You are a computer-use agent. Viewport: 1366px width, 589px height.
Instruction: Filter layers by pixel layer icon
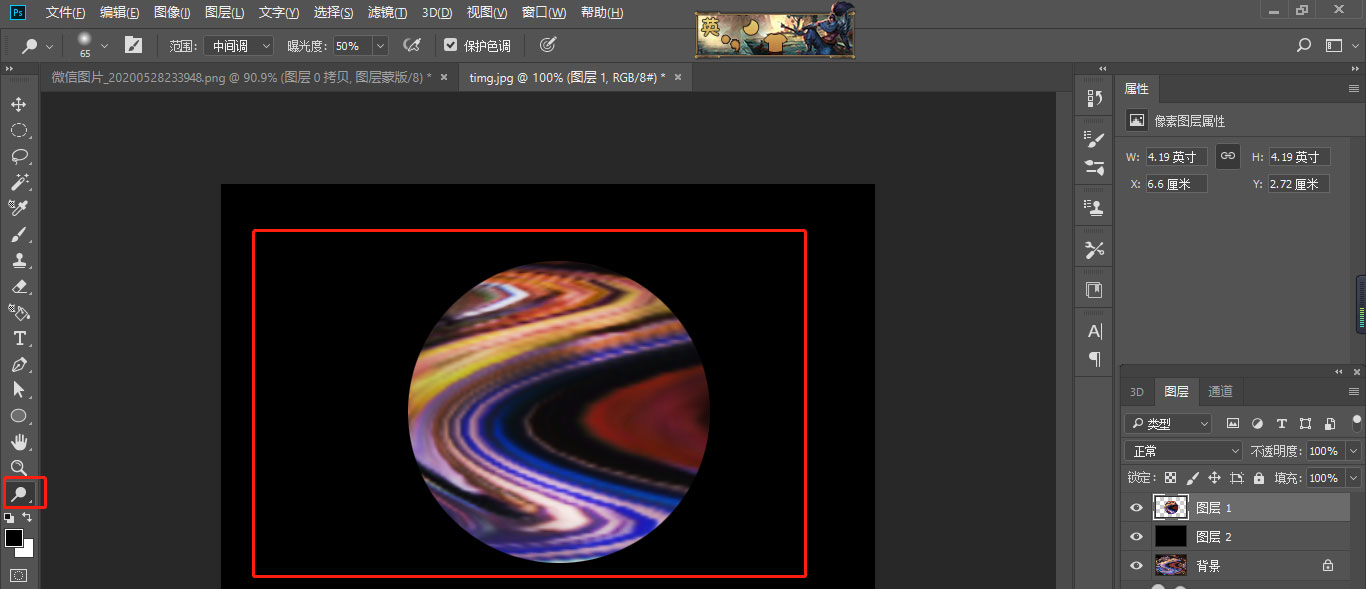coord(1233,423)
